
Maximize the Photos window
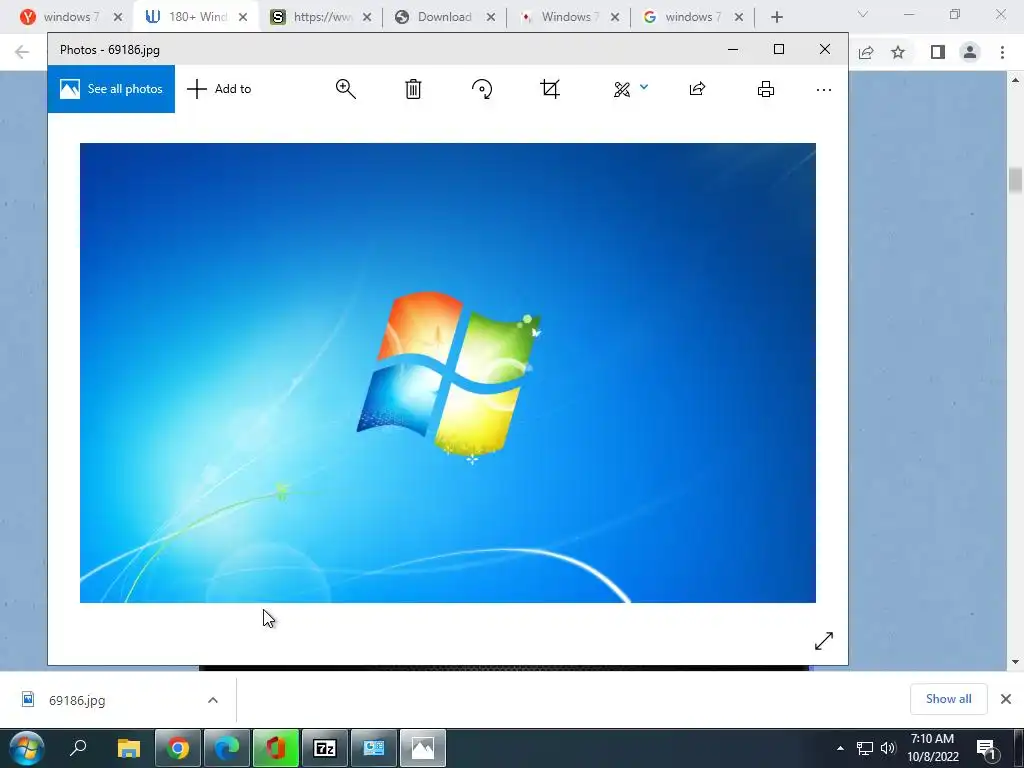tap(778, 49)
